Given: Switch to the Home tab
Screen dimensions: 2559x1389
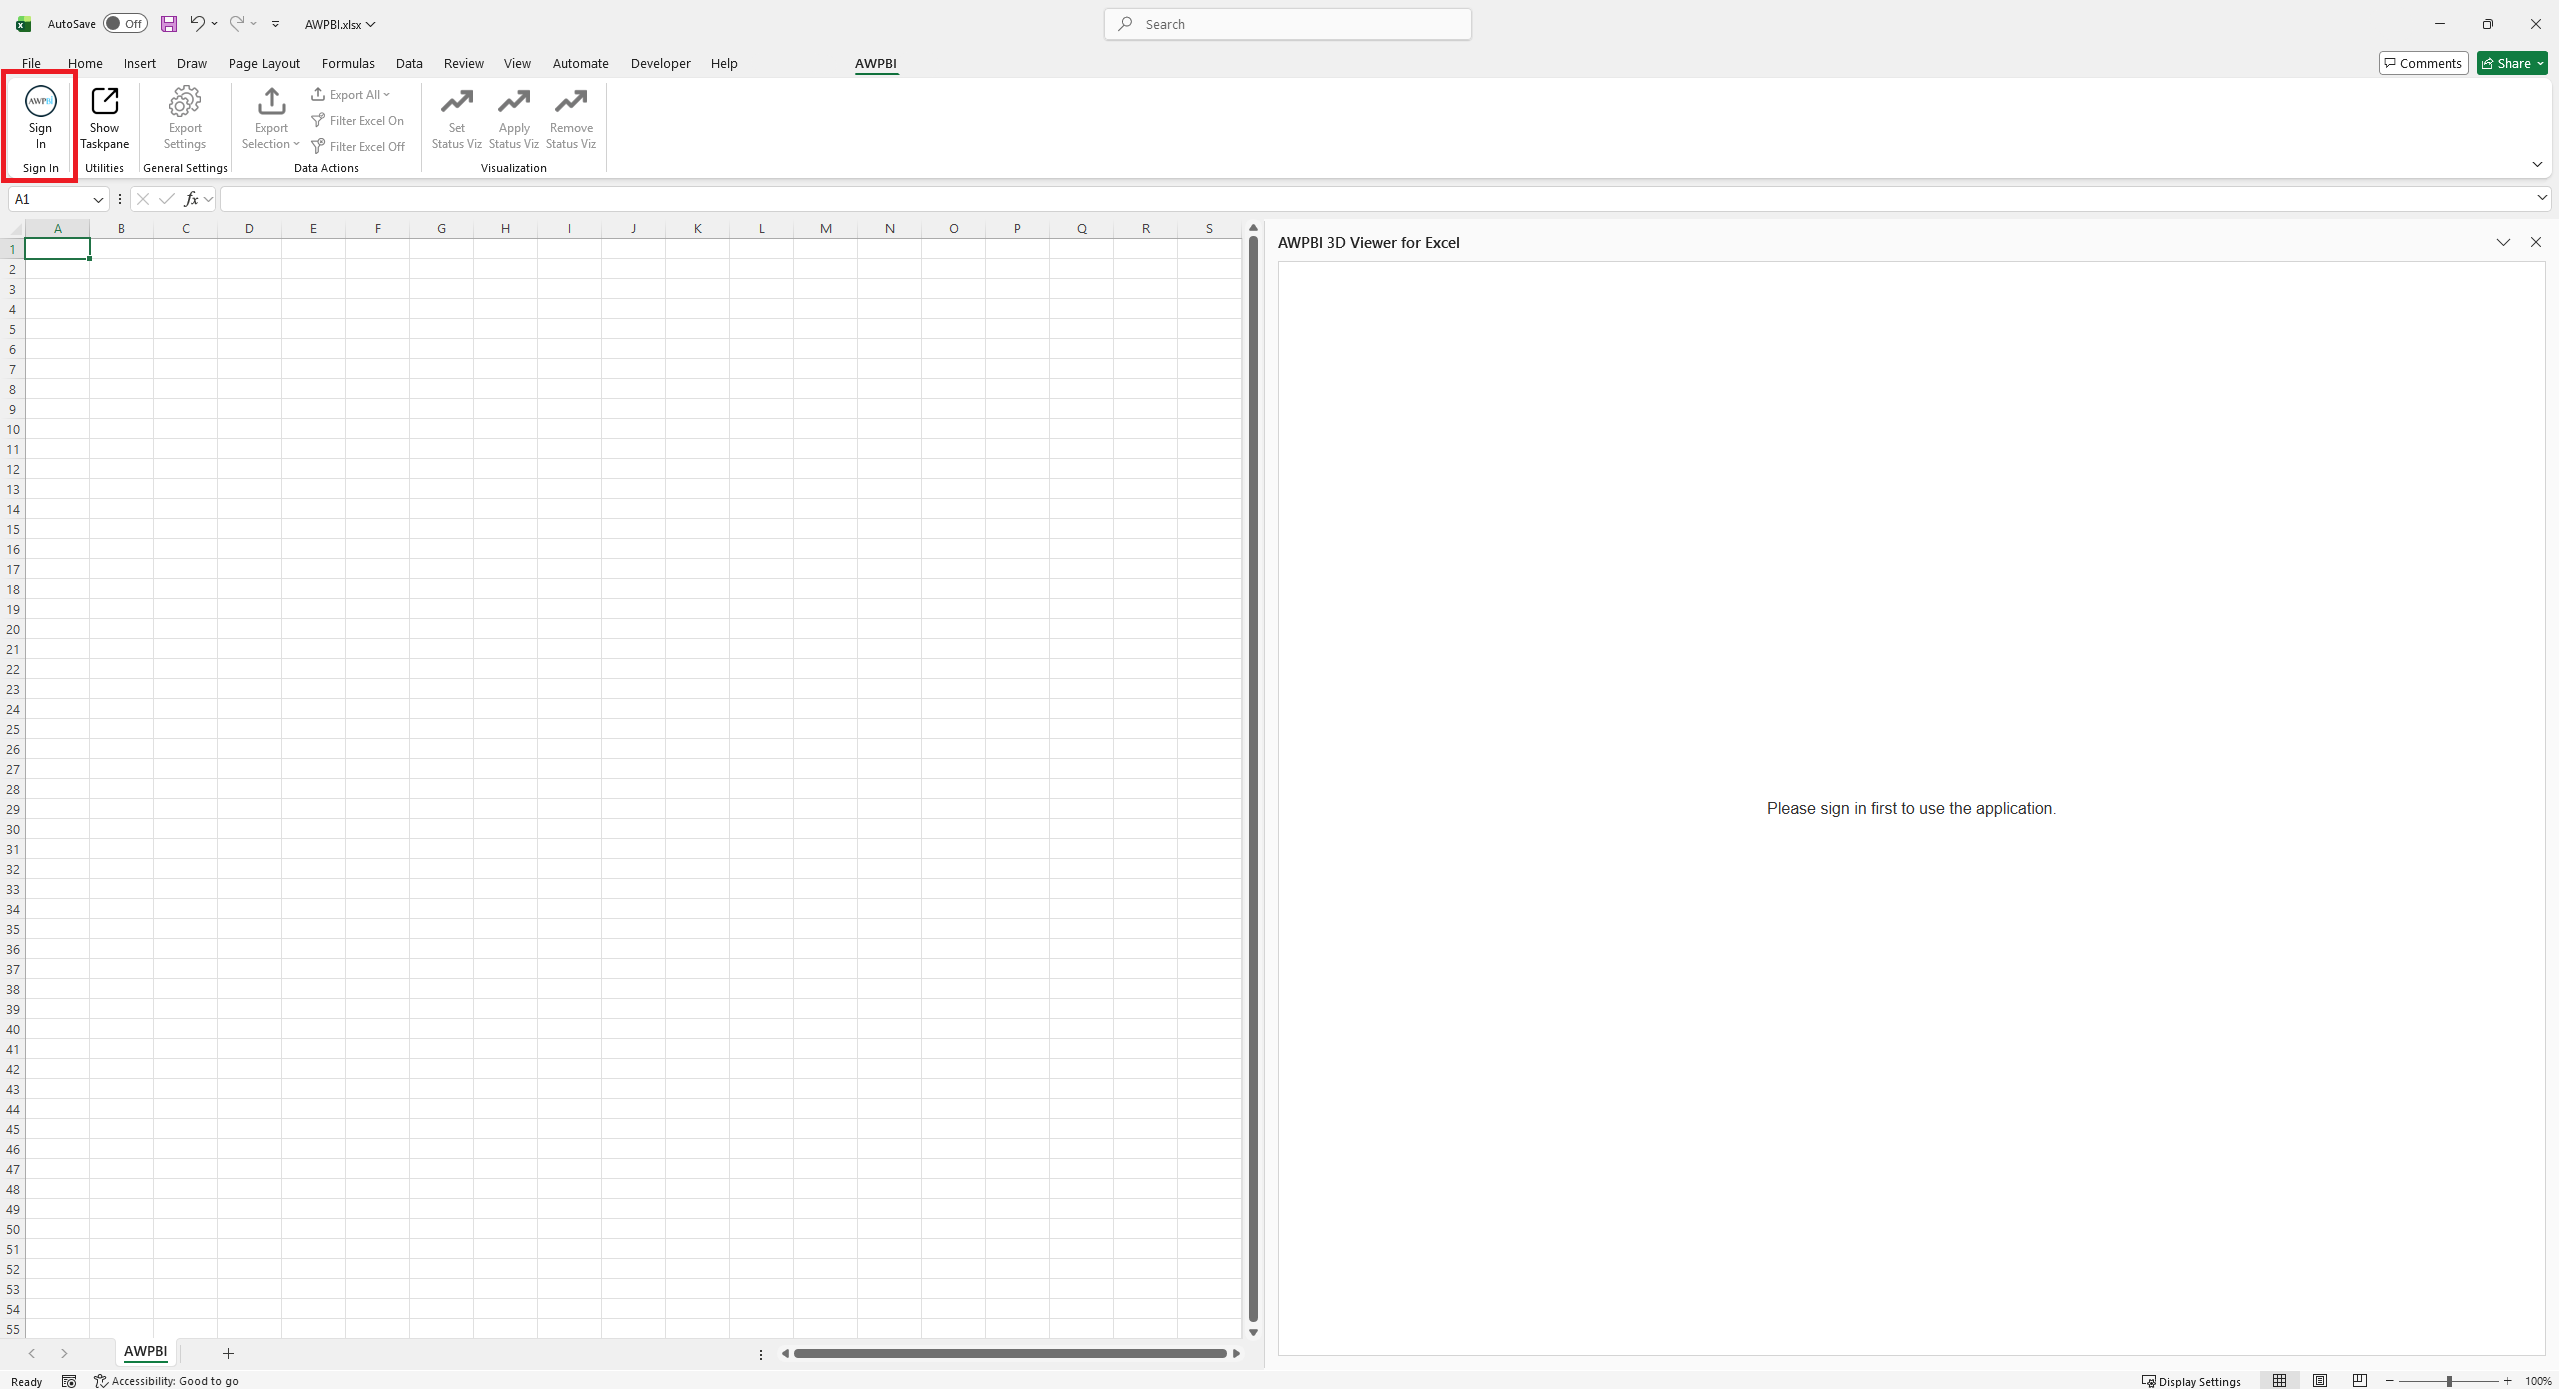Looking at the screenshot, I should [x=85, y=63].
